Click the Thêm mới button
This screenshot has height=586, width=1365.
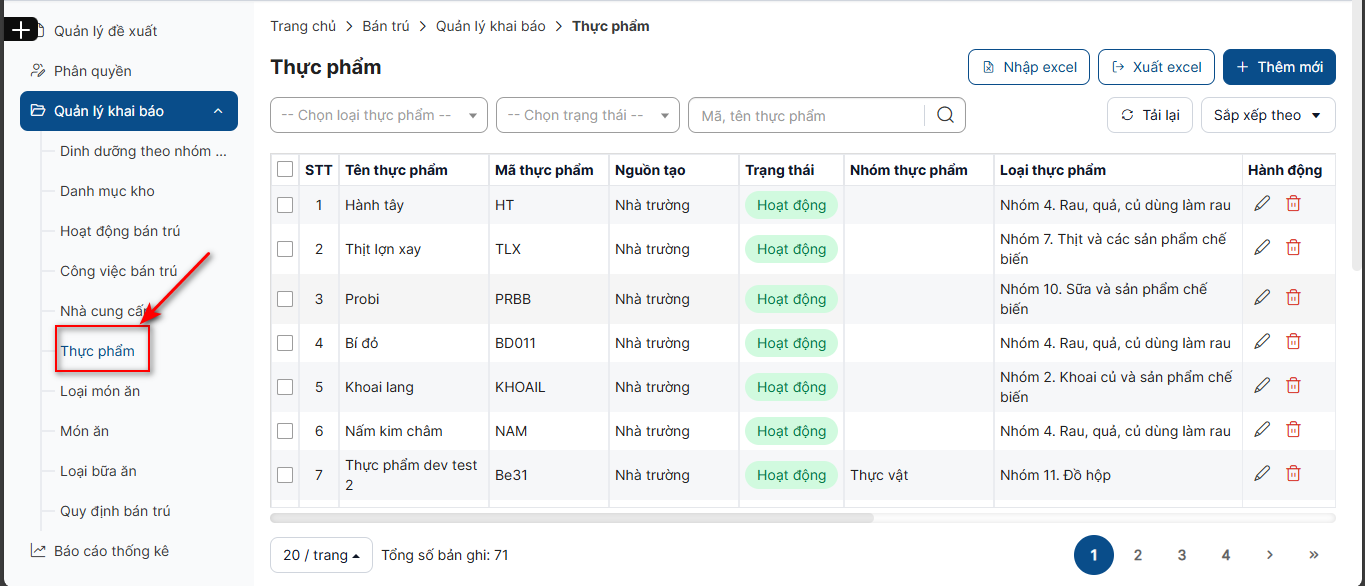coord(1279,67)
